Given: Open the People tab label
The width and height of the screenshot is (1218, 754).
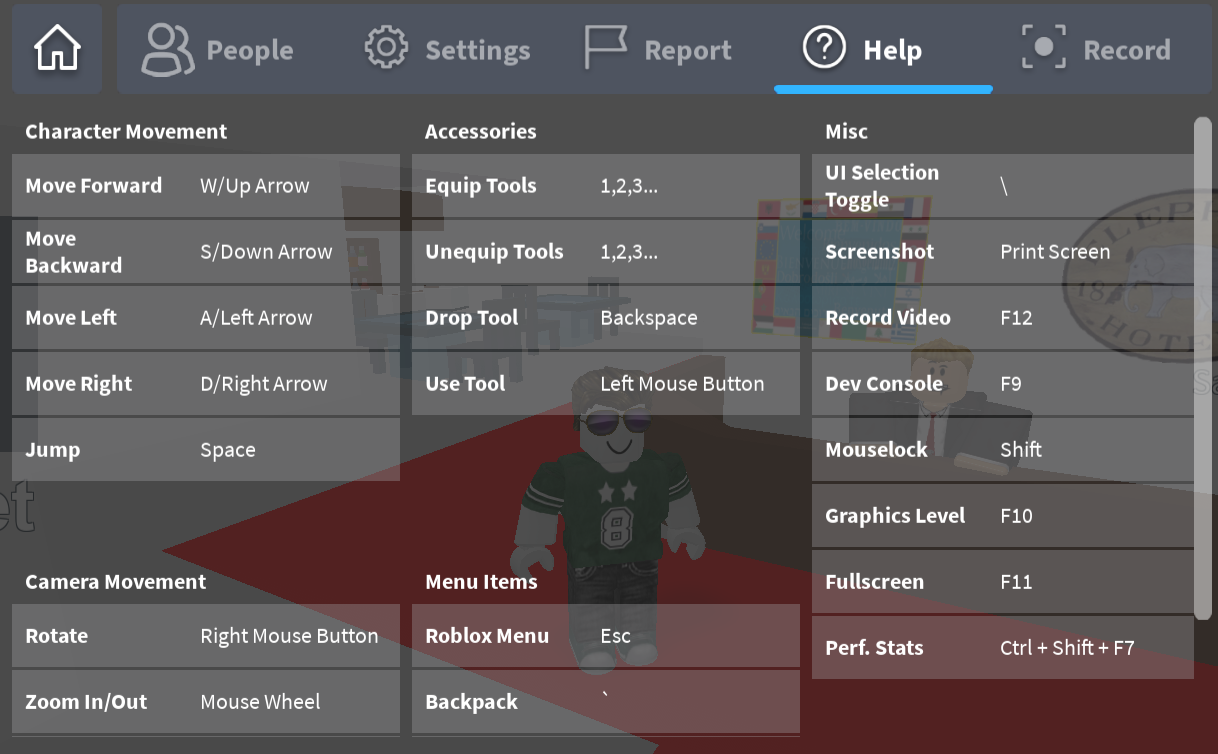Looking at the screenshot, I should click(x=250, y=50).
